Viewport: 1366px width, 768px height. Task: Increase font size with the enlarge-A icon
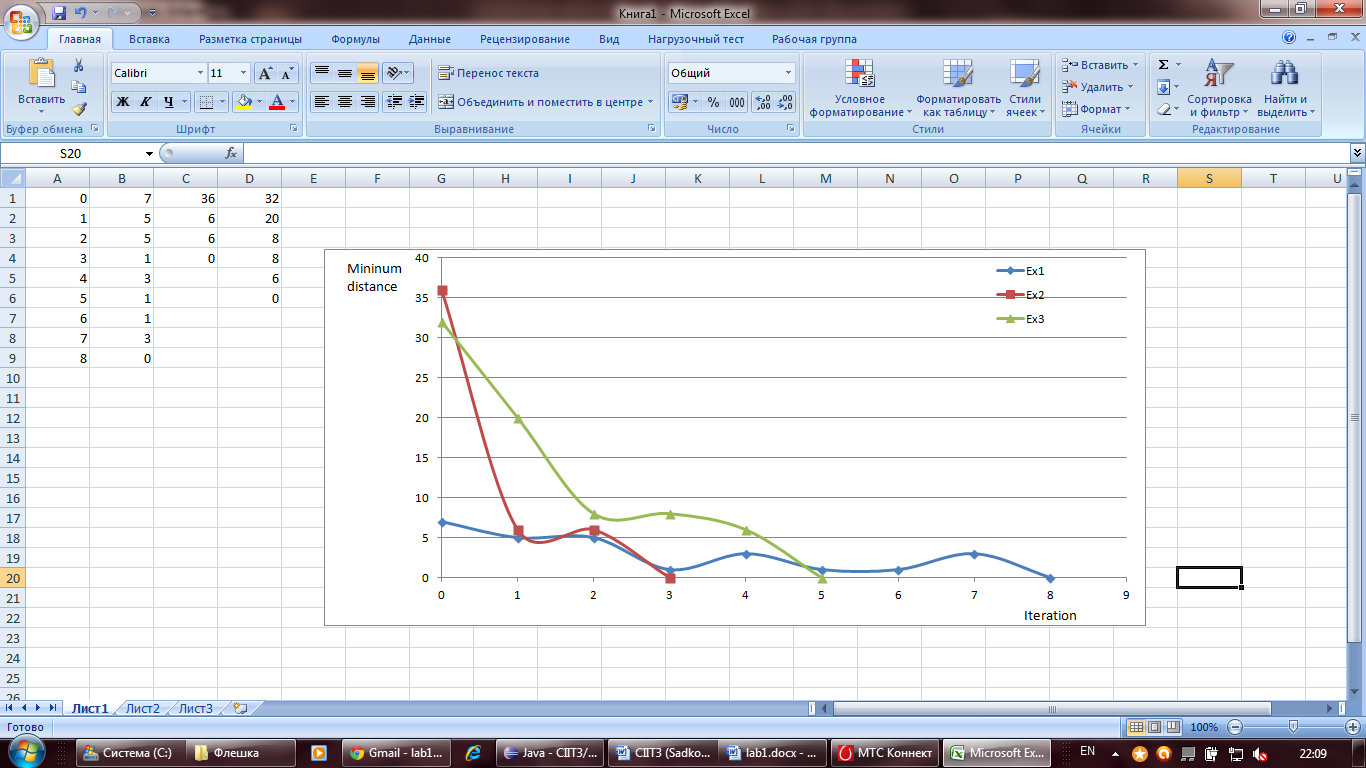coord(265,73)
